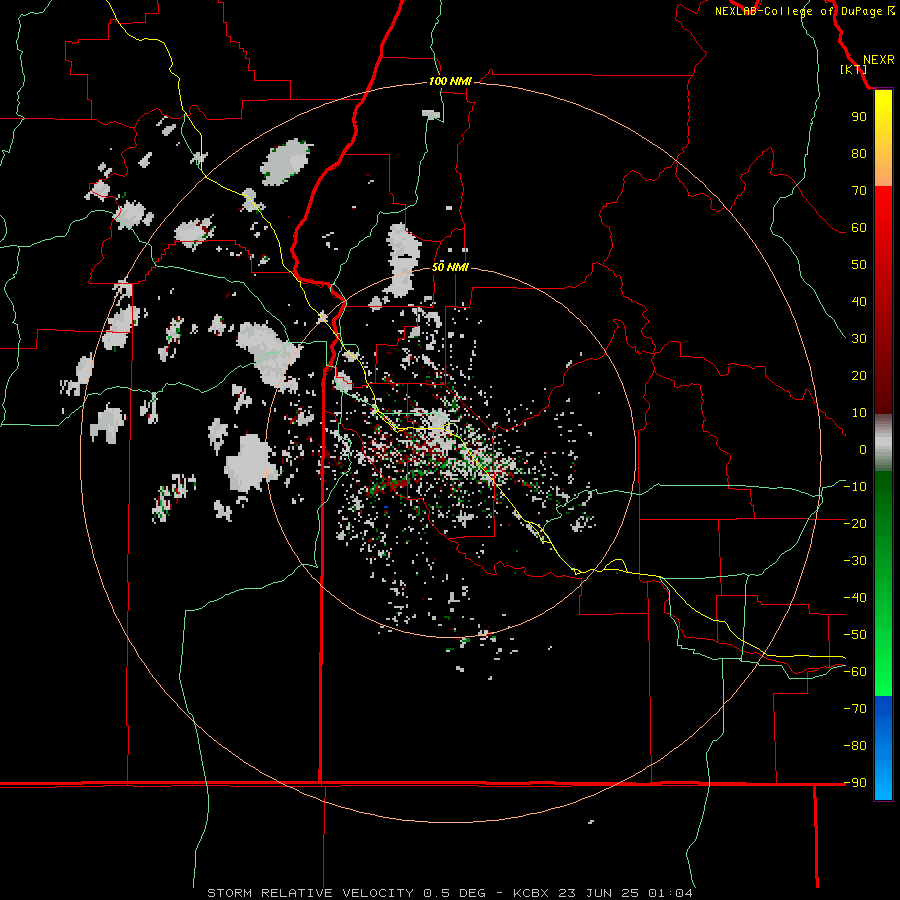
Task: Click the 20 value on the velocity scale
Action: [859, 376]
